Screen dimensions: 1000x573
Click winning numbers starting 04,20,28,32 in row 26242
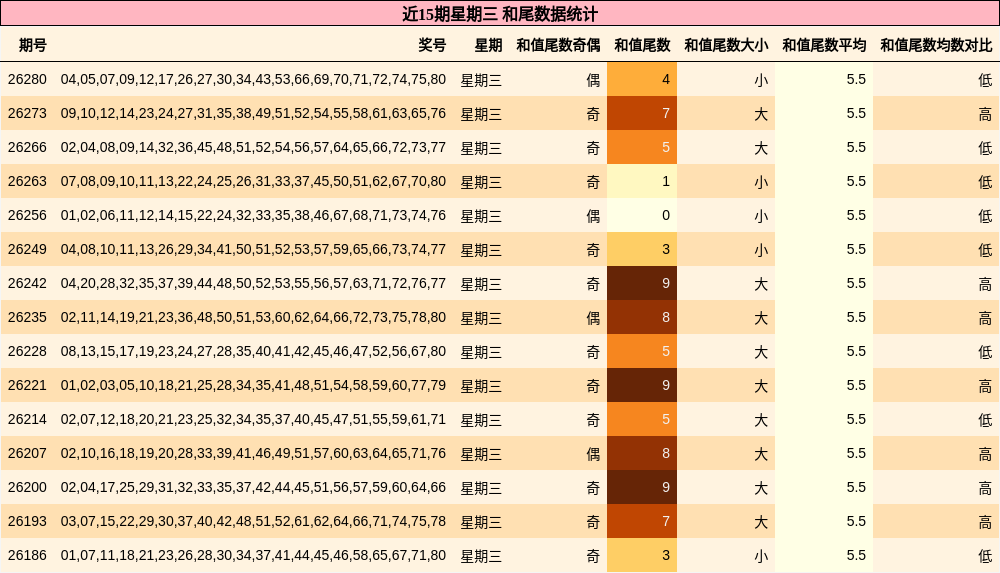253,283
